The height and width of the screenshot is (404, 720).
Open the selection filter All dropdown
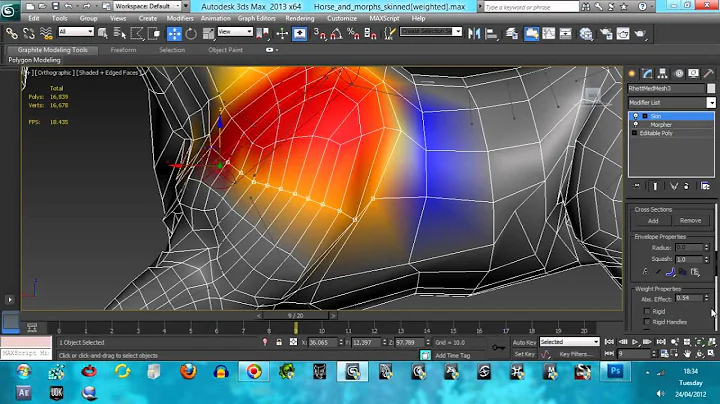(76, 32)
